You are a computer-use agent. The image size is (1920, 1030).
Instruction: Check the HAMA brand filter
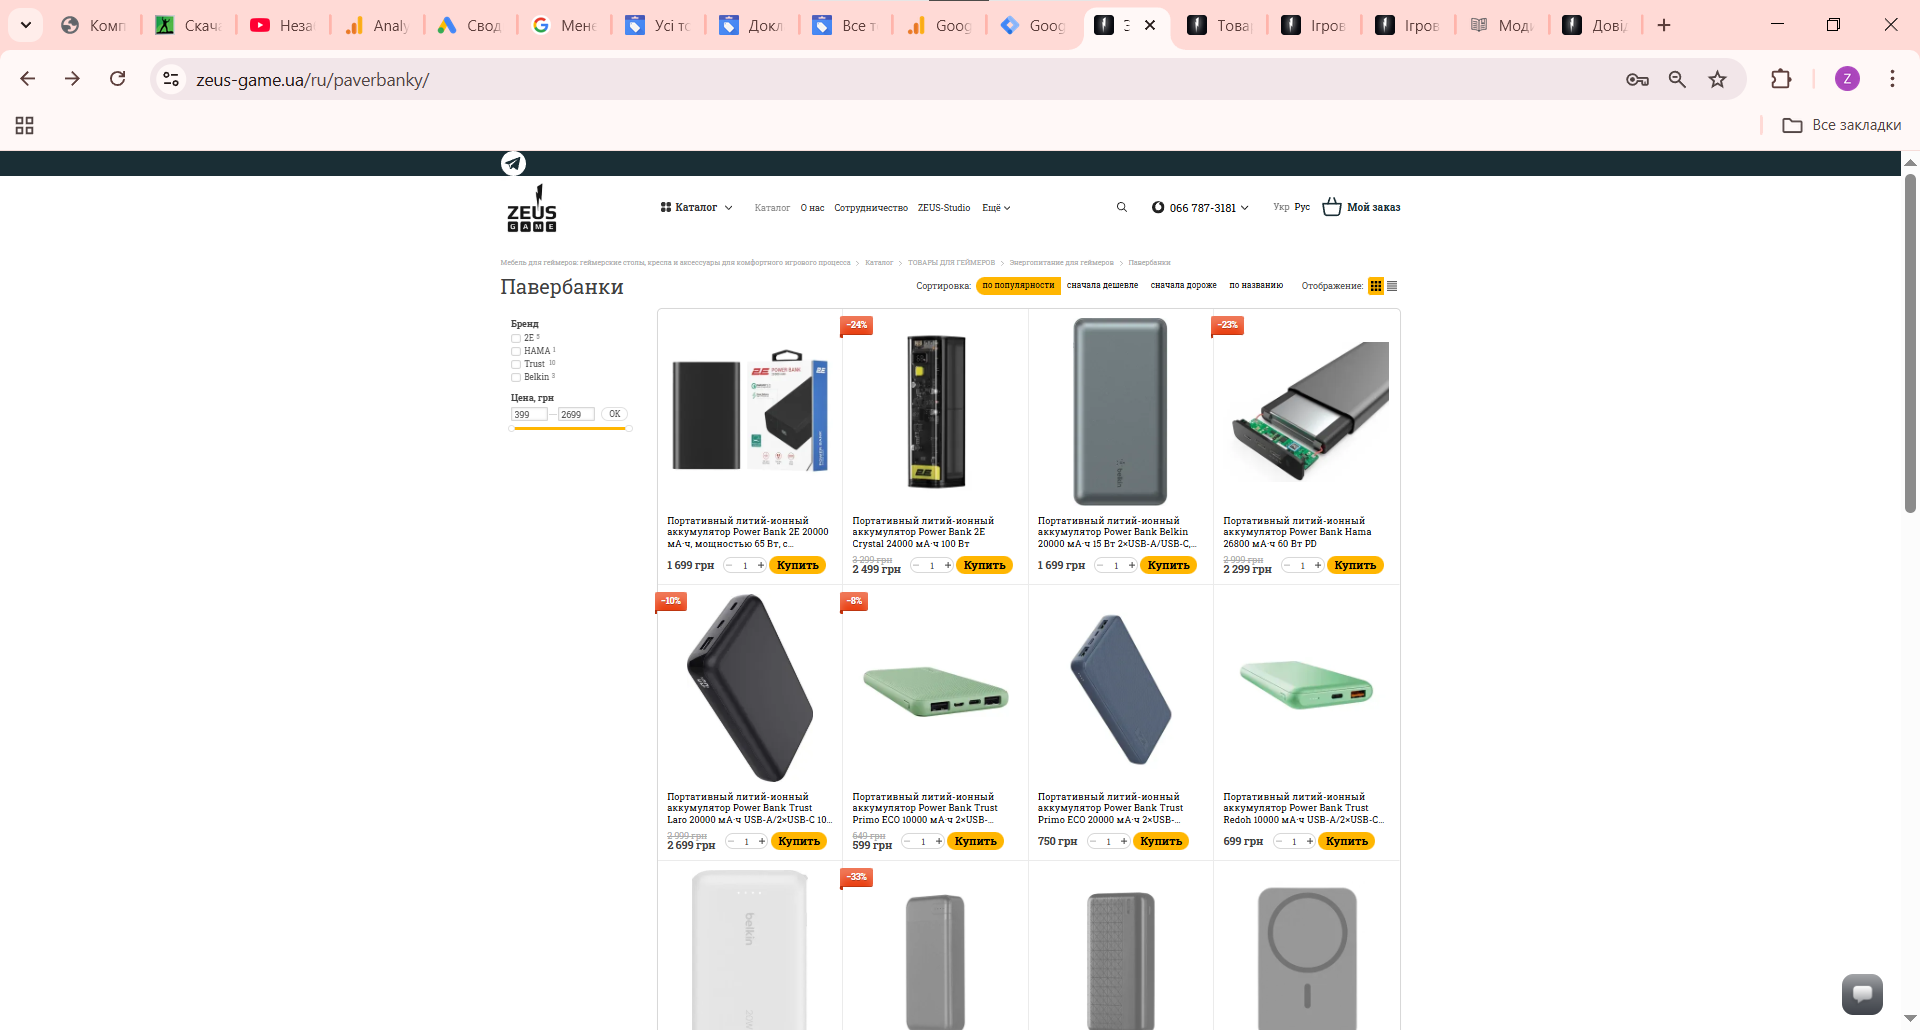coord(516,351)
